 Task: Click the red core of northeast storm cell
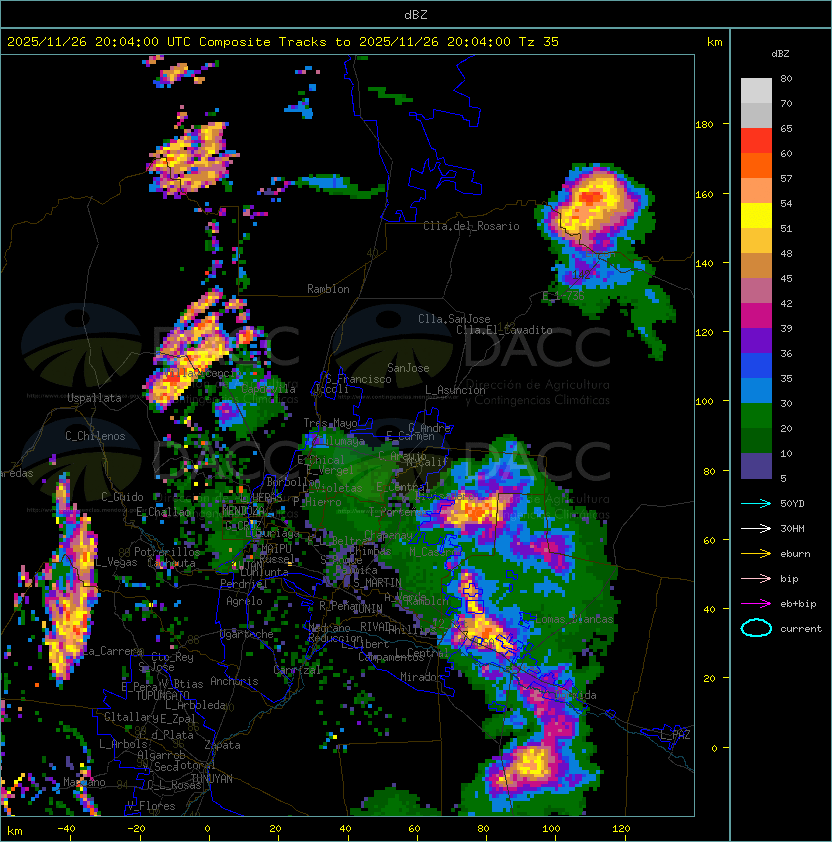click(x=591, y=198)
